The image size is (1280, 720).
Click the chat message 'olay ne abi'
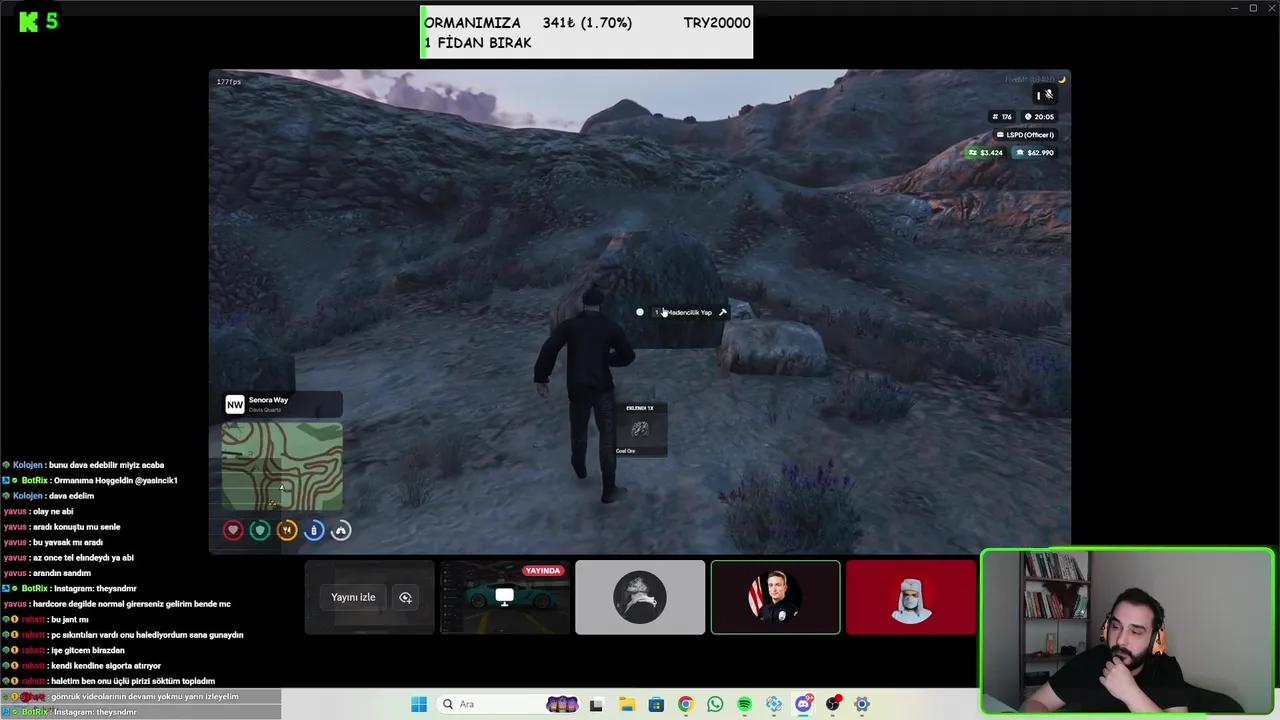pos(53,512)
